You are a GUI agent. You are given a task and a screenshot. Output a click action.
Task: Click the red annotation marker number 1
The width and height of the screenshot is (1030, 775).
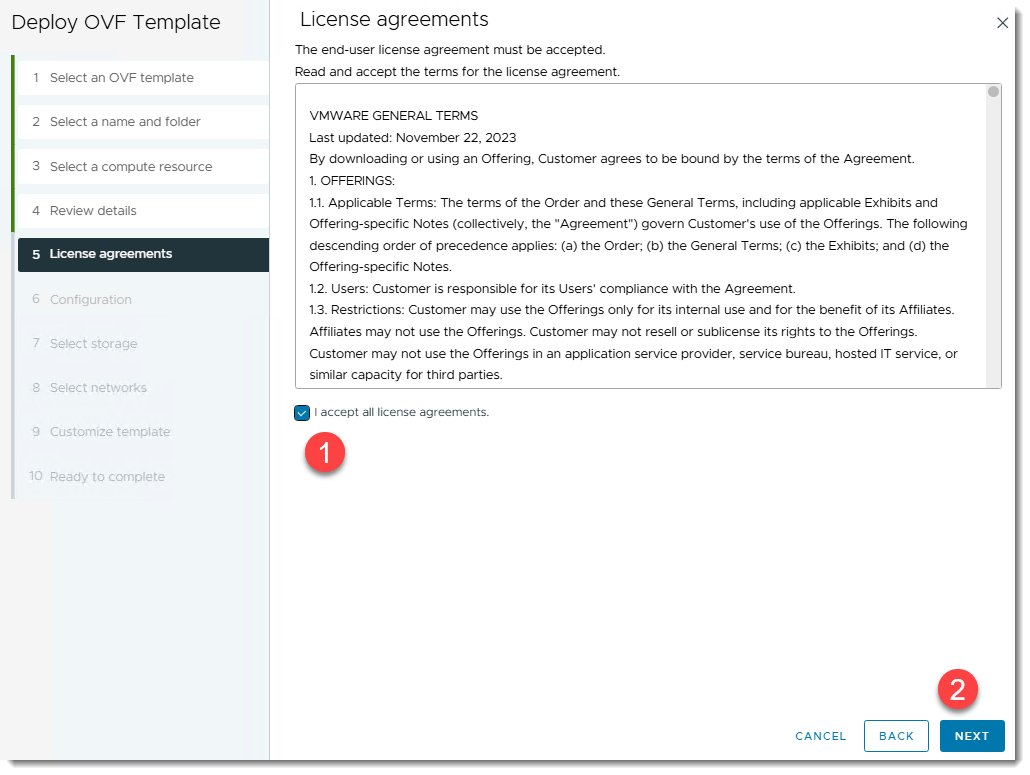325,452
